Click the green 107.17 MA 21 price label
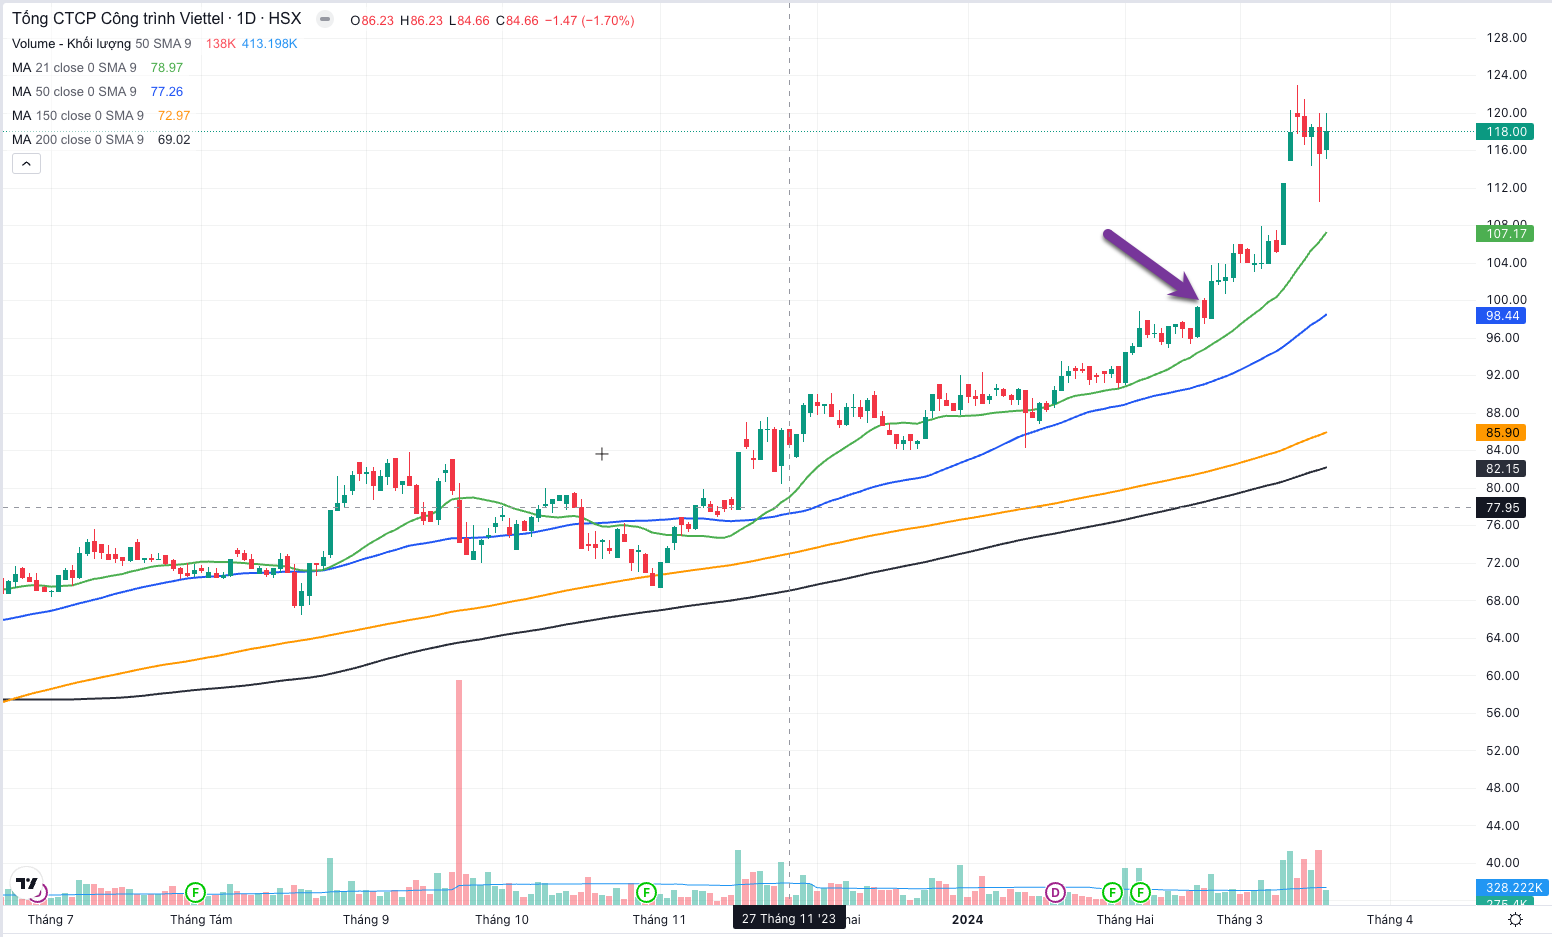 click(x=1505, y=234)
